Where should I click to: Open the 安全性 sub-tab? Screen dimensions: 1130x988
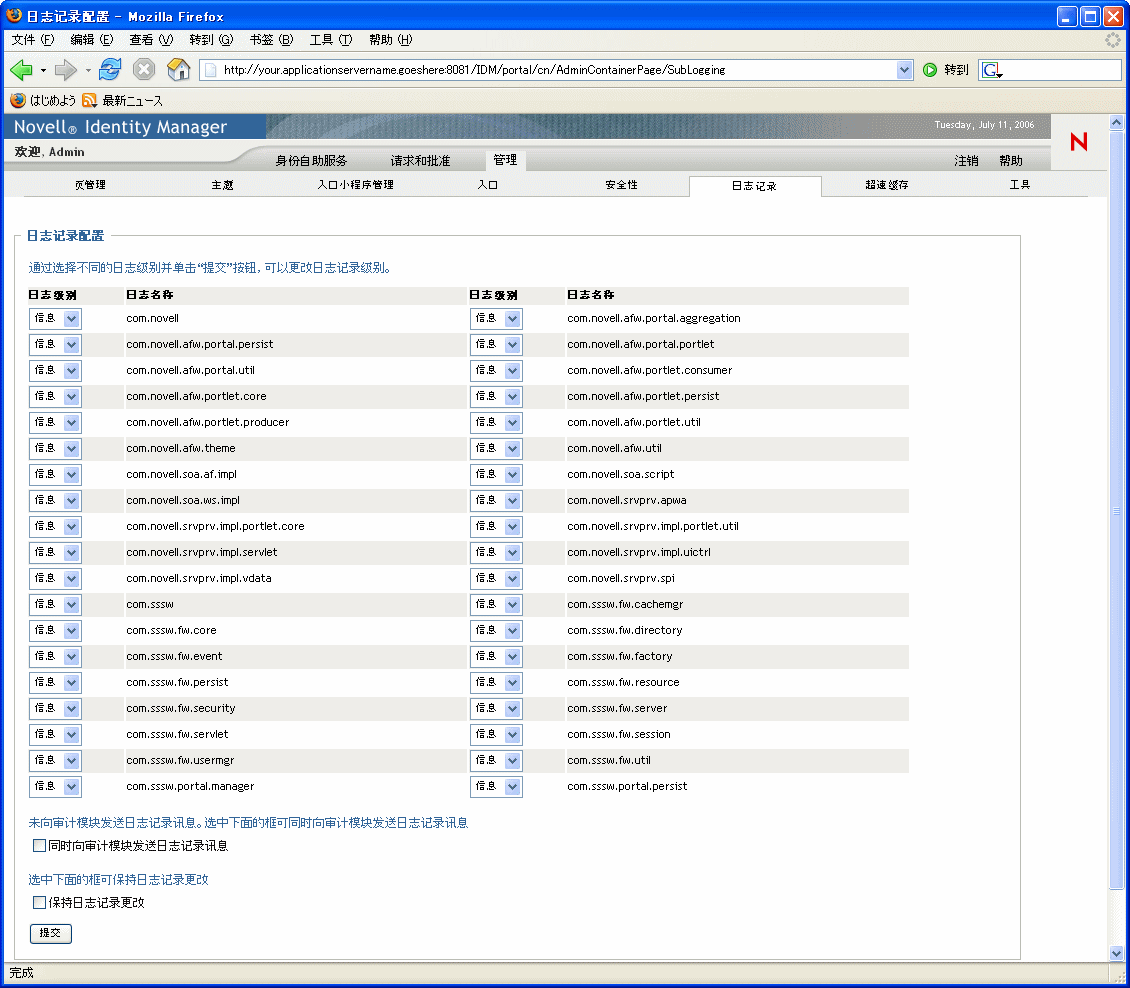pos(621,185)
